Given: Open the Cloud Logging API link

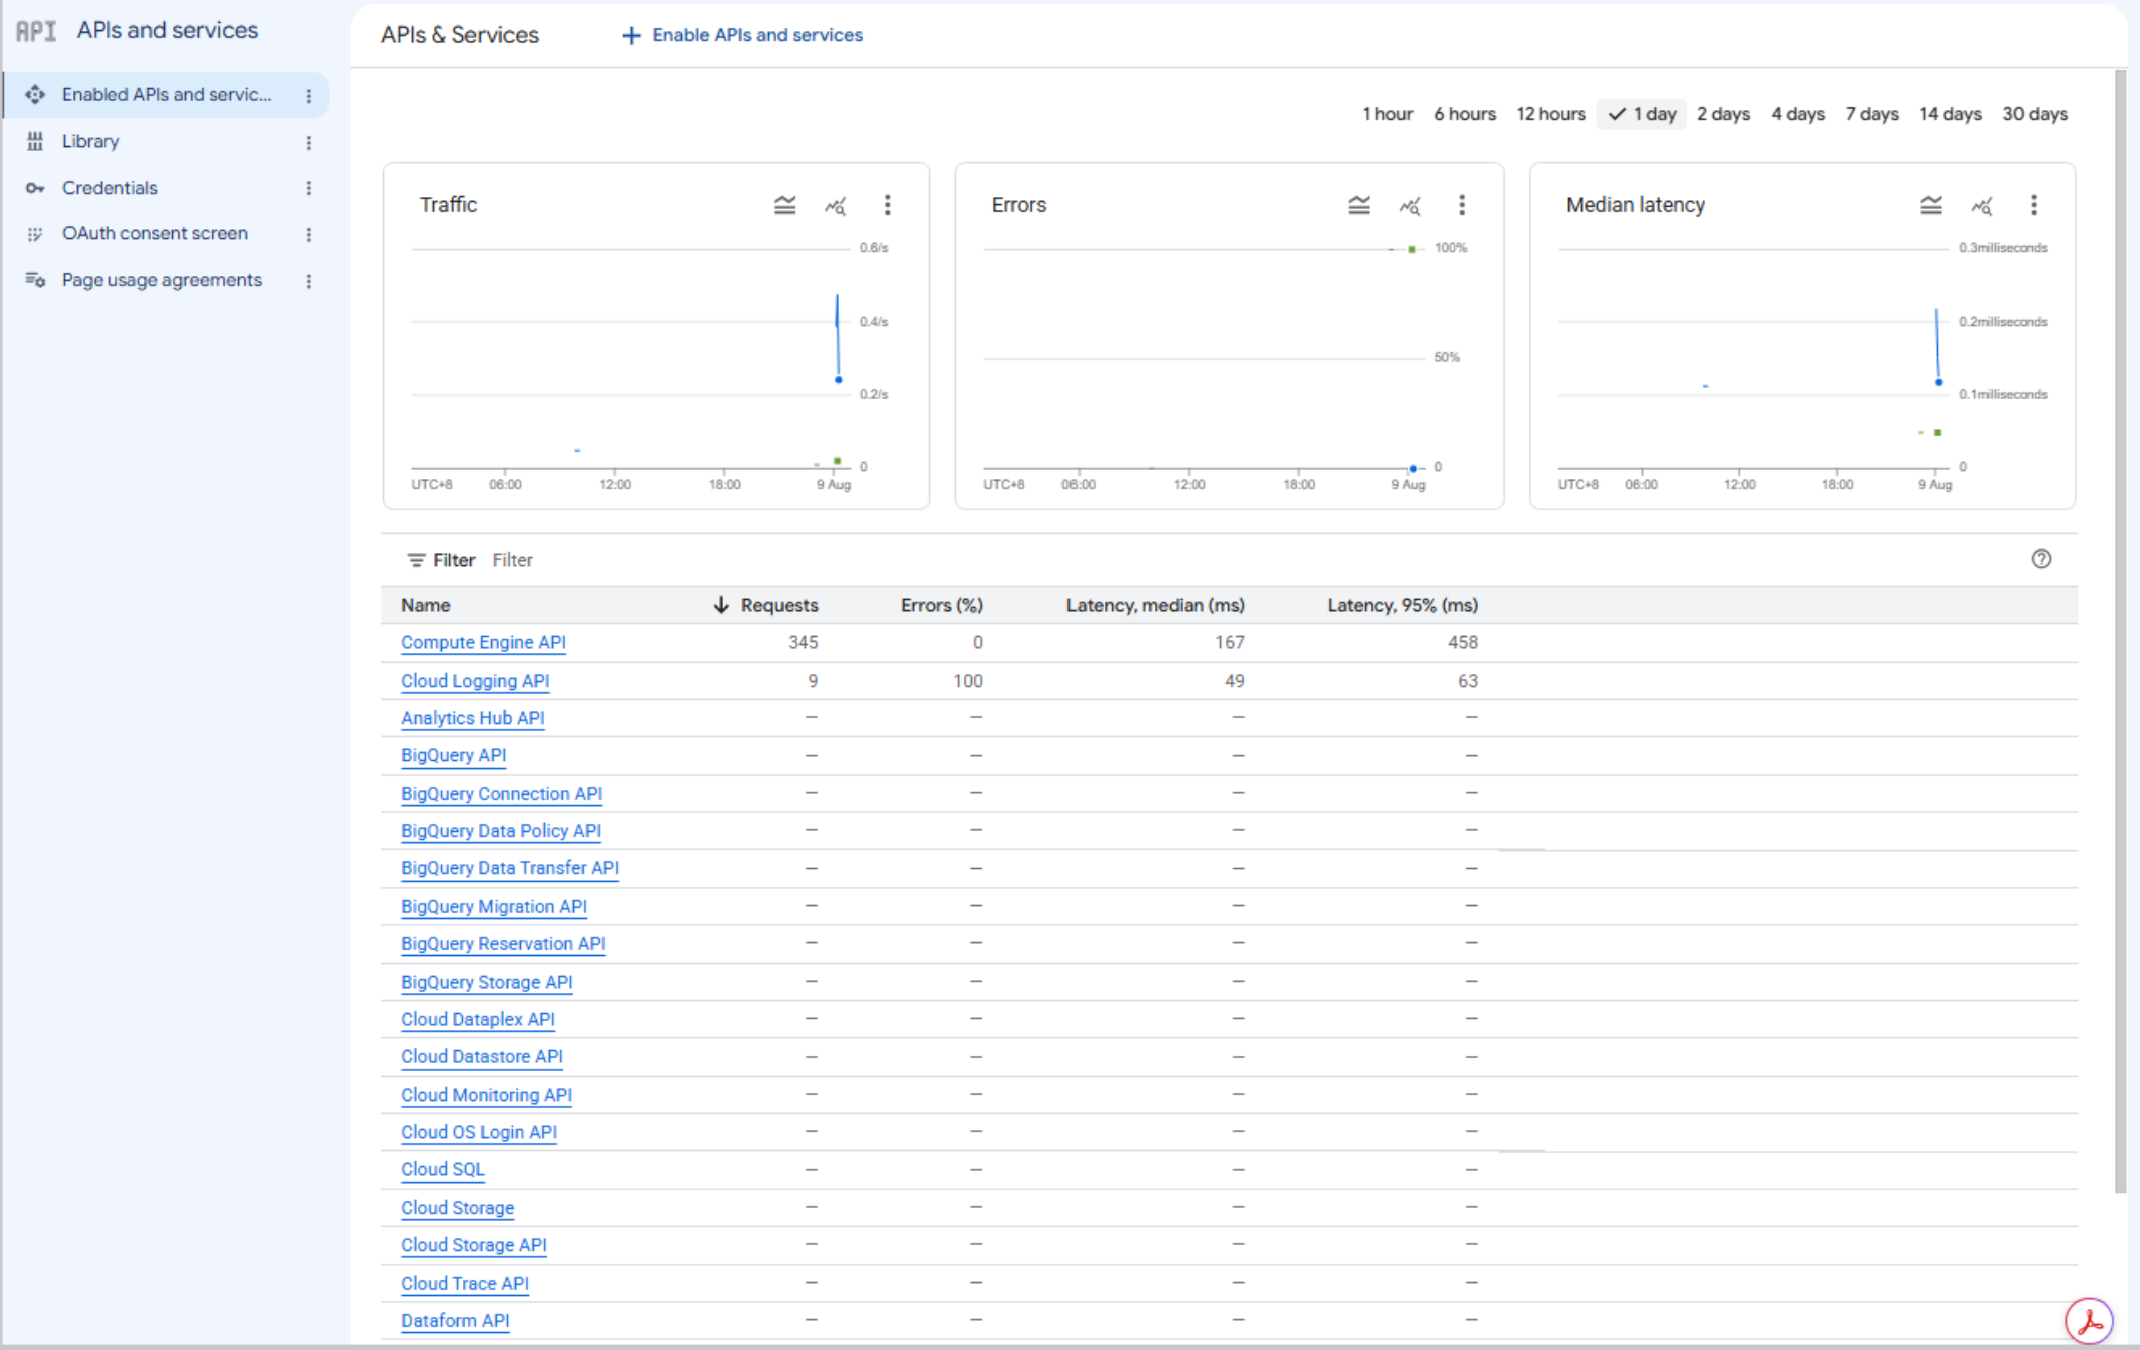Looking at the screenshot, I should coord(475,682).
